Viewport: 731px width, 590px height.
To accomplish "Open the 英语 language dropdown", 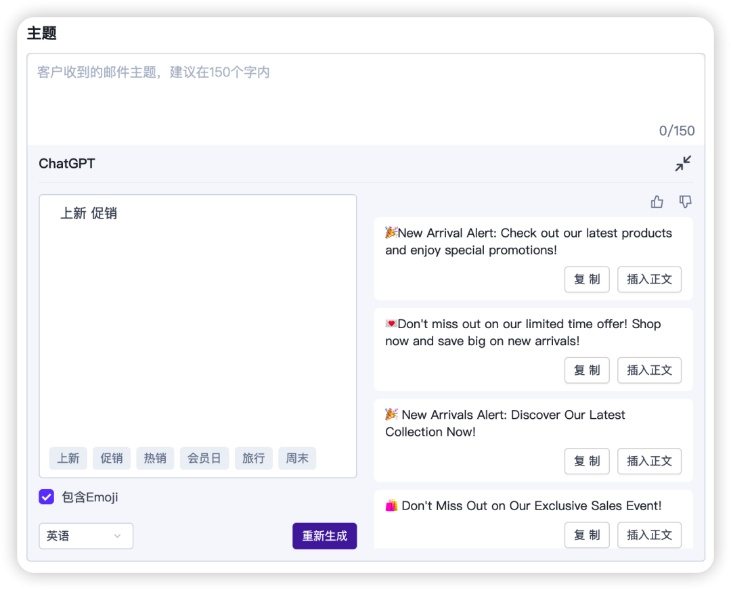I will click(x=86, y=536).
